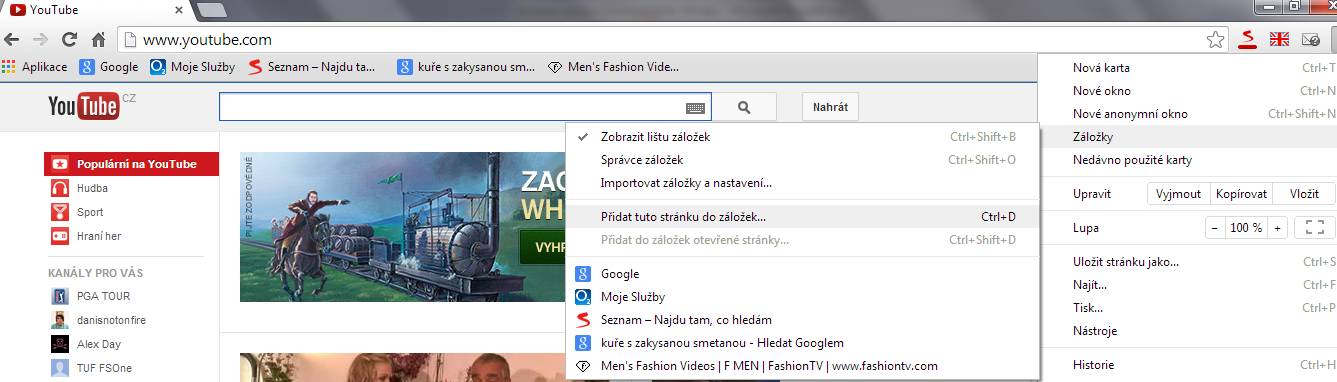Open Aplikace apps grid in bookmarks bar

click(x=34, y=67)
